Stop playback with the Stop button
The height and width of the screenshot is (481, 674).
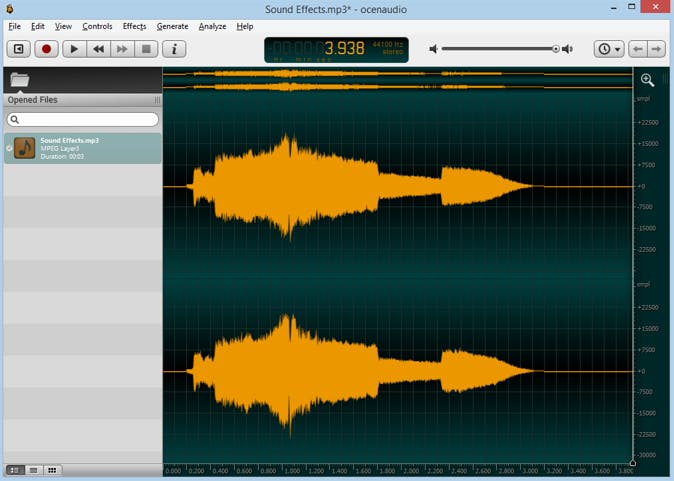pos(146,49)
